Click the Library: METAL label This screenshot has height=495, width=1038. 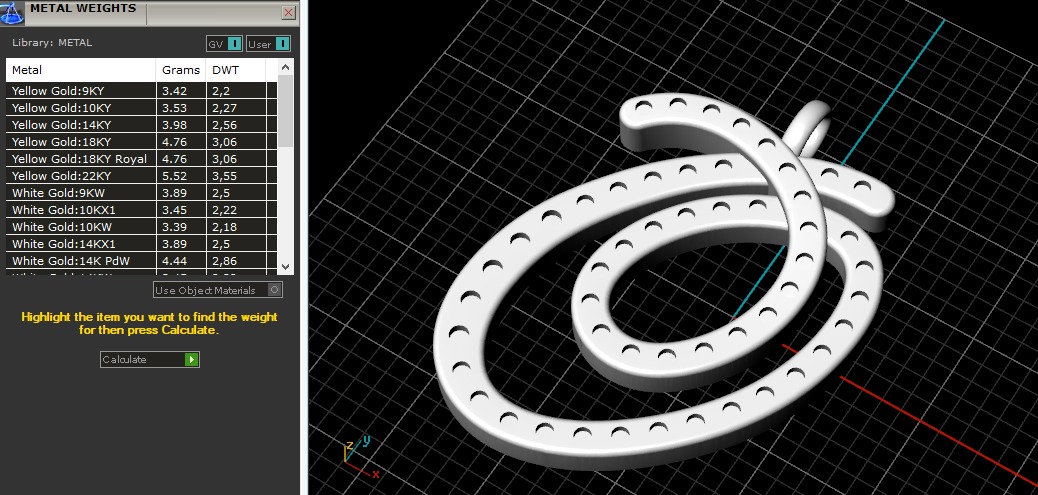click(x=52, y=42)
